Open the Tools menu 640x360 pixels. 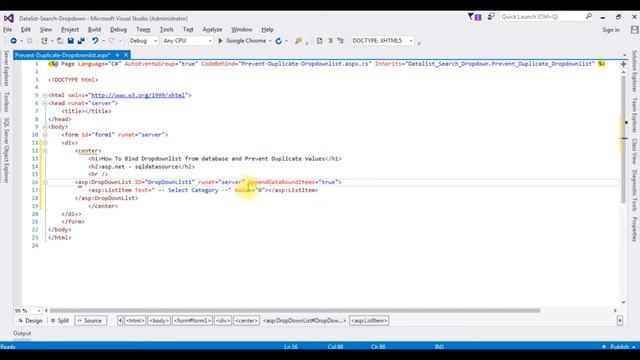pos(167,29)
